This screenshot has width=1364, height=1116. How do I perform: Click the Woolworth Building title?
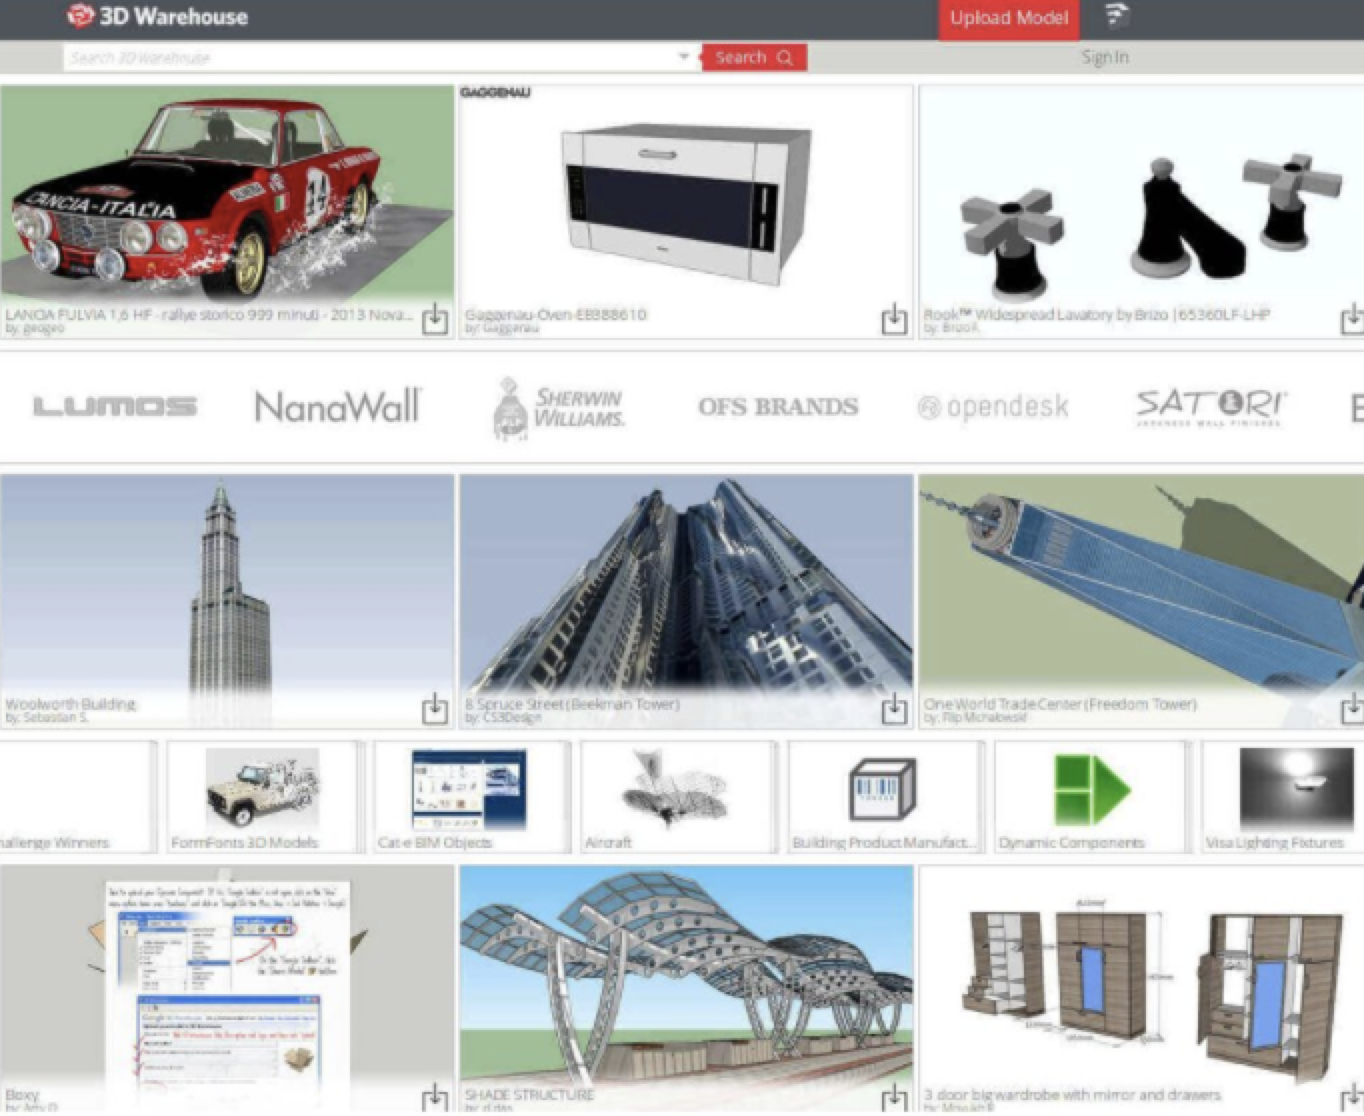point(70,704)
